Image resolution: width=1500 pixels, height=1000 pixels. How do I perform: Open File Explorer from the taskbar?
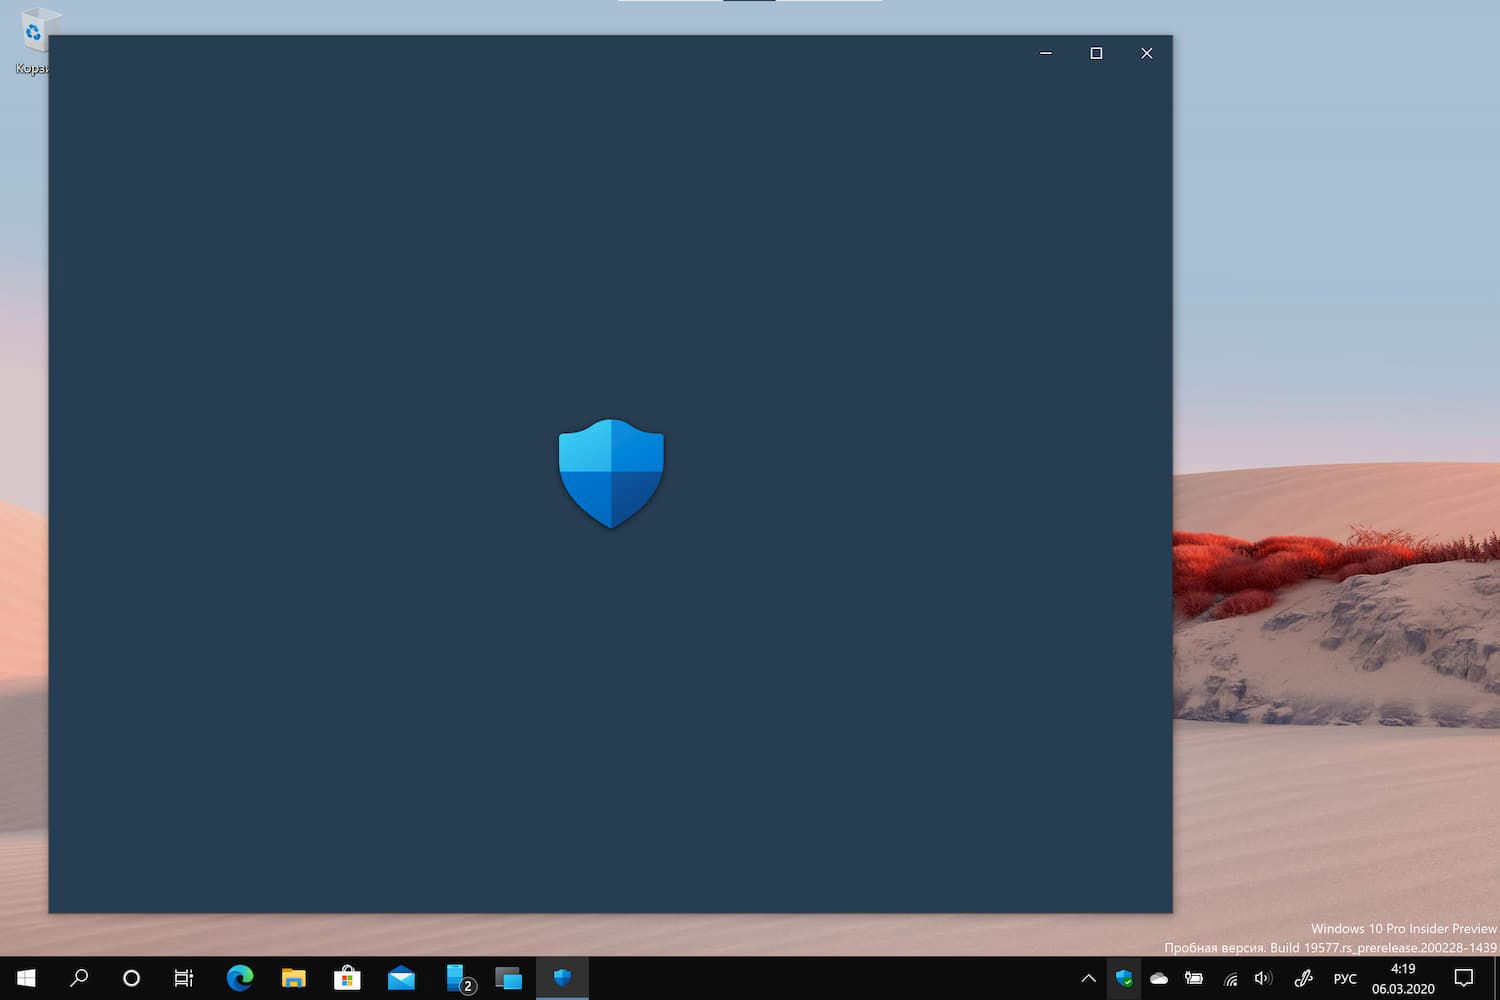tap(293, 978)
